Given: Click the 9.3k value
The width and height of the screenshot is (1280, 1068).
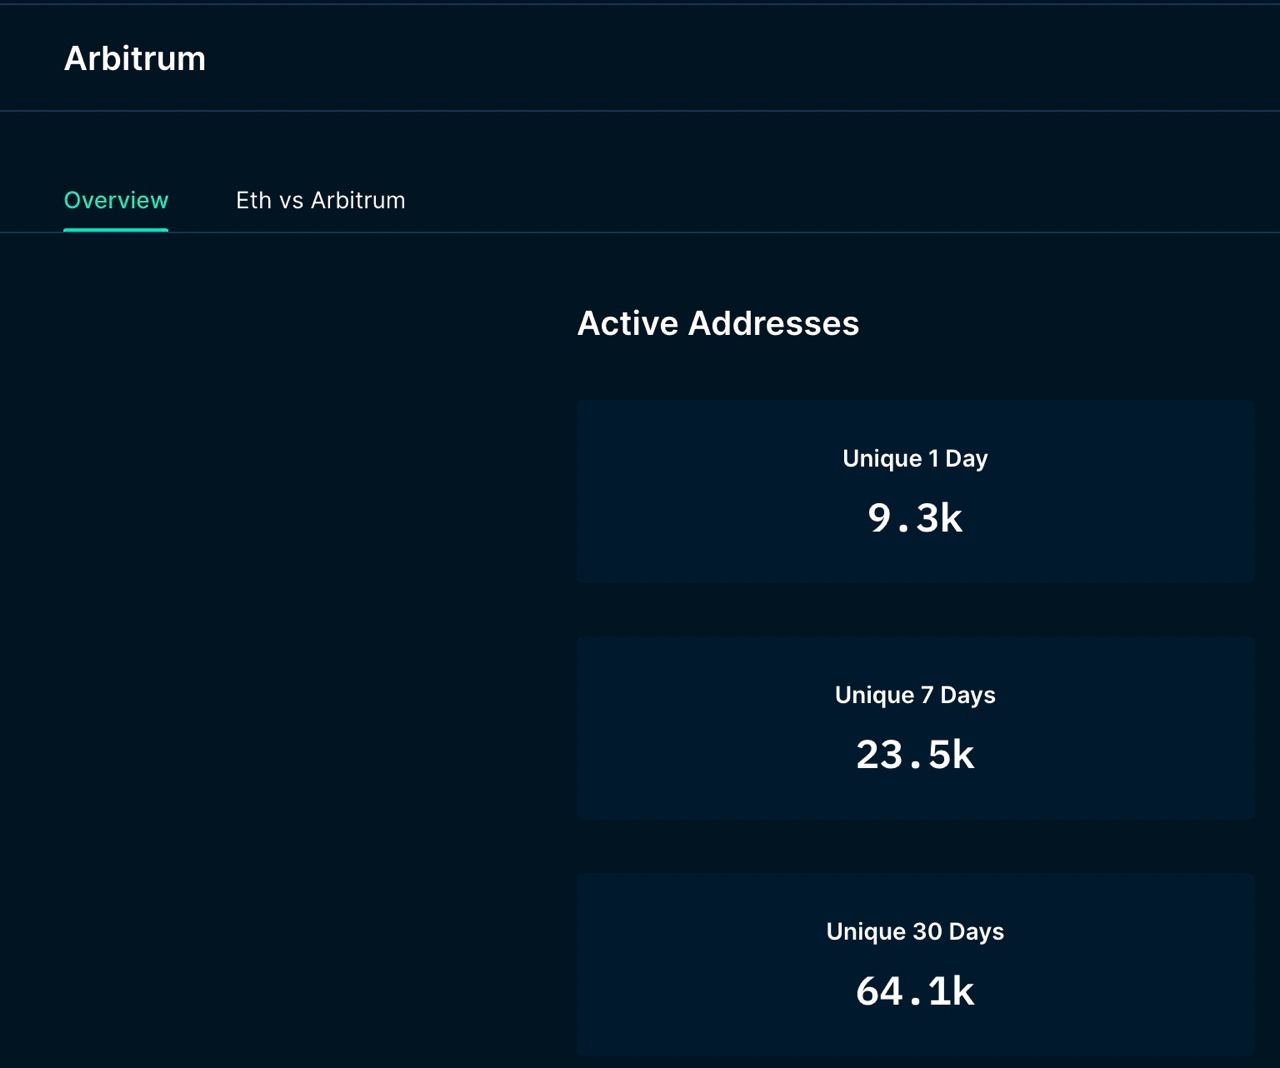Looking at the screenshot, I should point(915,517).
